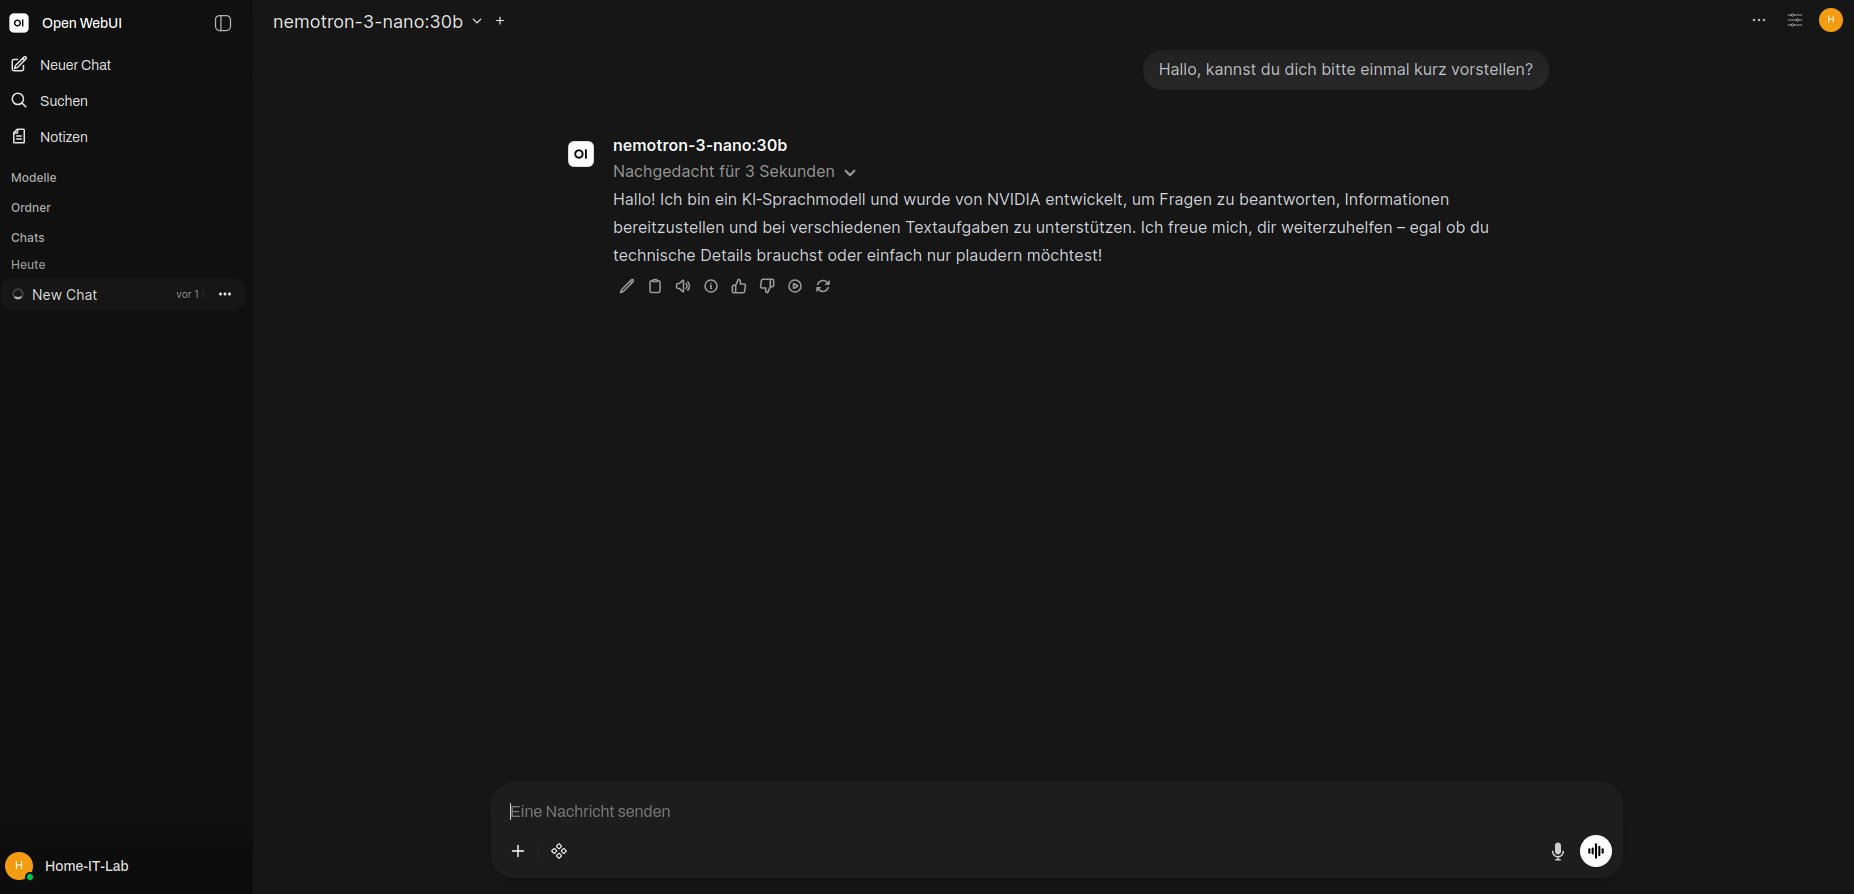Expand the Modelle section
Viewport: 1854px width, 894px height.
pos(34,178)
